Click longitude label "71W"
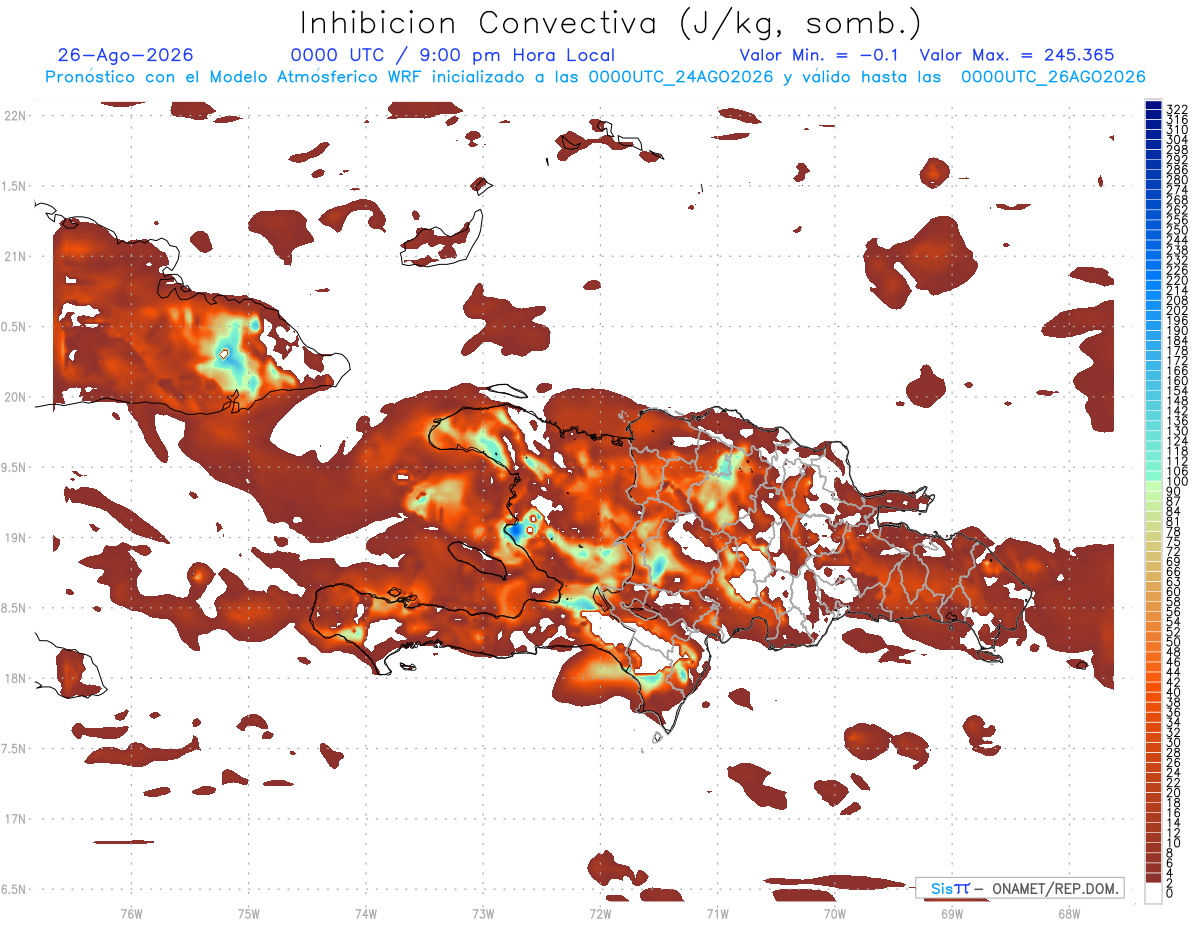The height and width of the screenshot is (927, 1200). point(717,913)
